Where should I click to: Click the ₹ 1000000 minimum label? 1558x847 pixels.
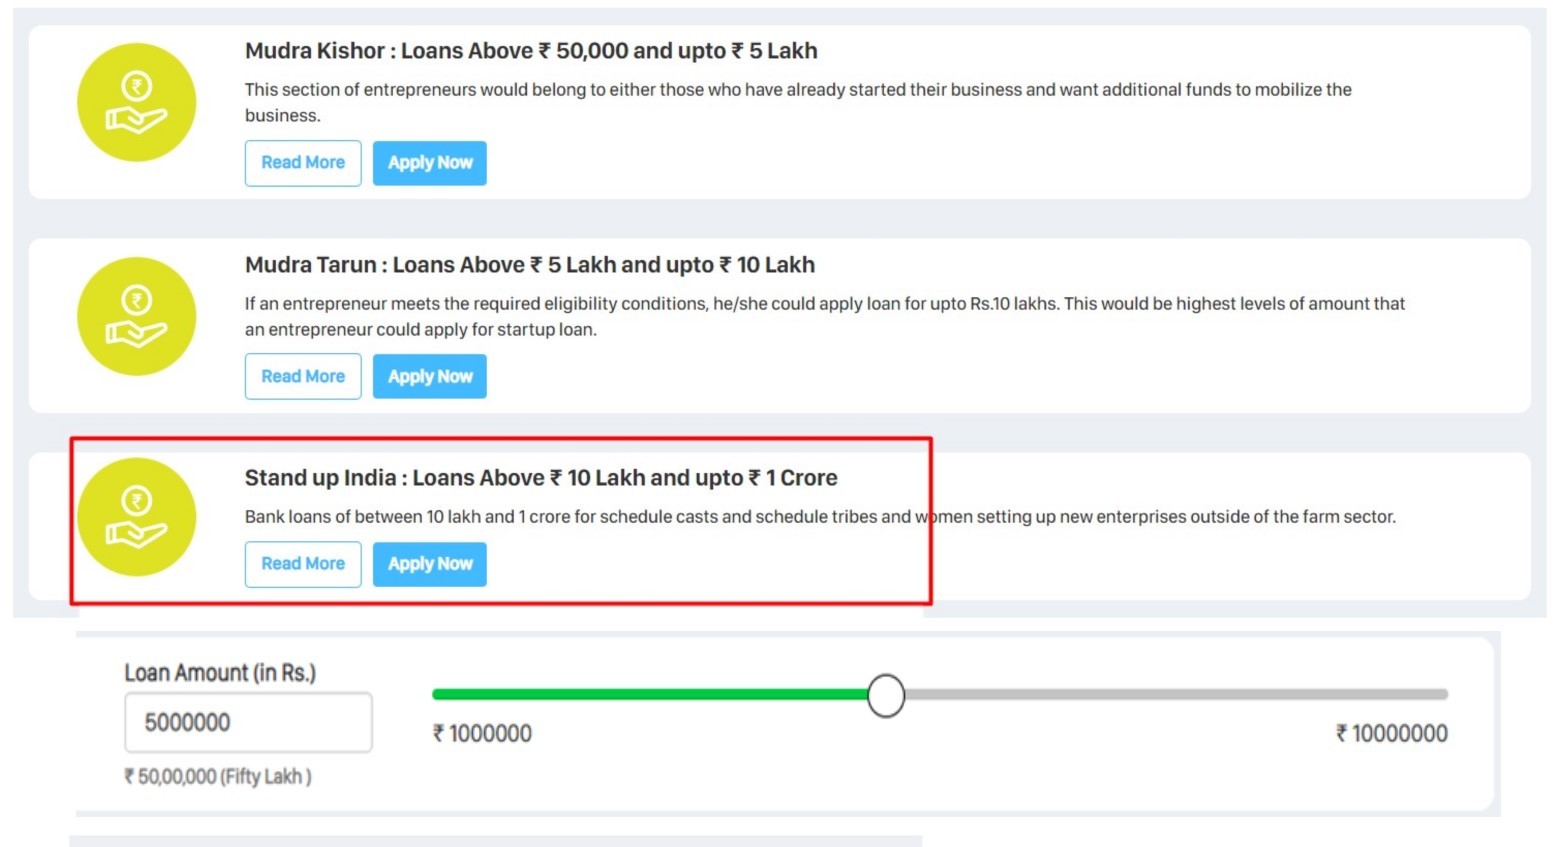pos(482,733)
